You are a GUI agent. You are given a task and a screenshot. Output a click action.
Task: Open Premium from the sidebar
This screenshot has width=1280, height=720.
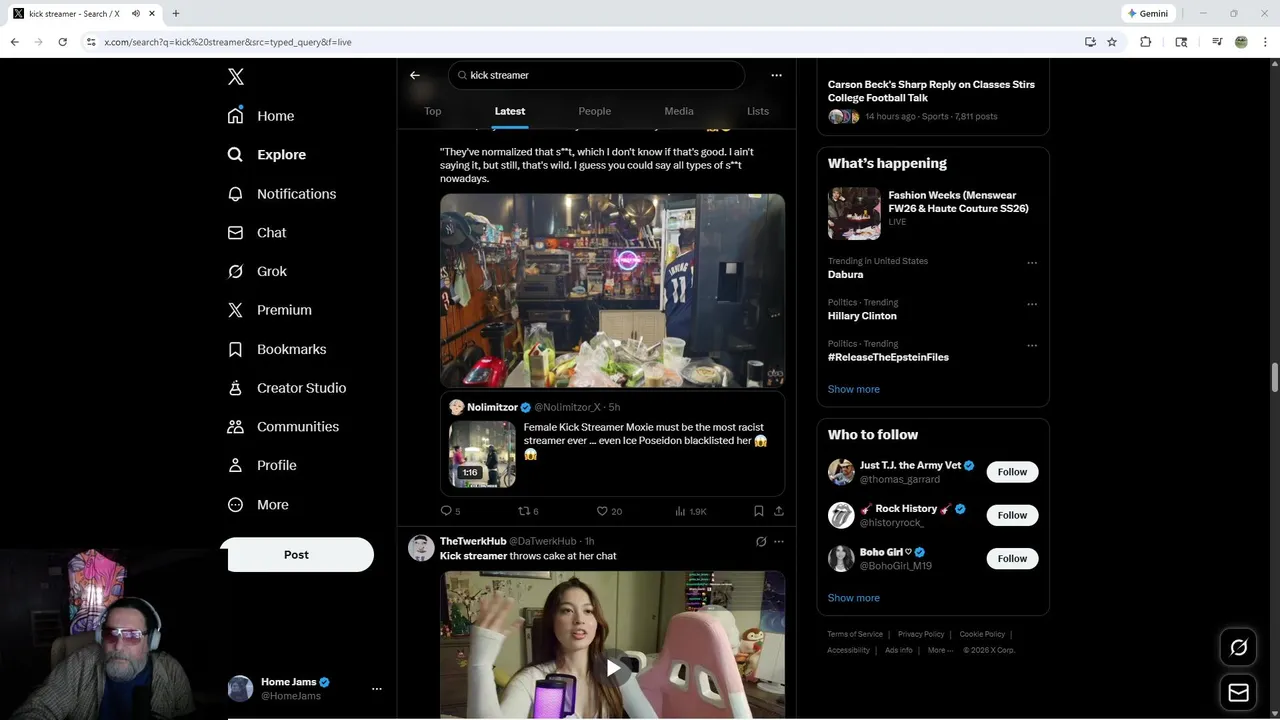(x=270, y=310)
